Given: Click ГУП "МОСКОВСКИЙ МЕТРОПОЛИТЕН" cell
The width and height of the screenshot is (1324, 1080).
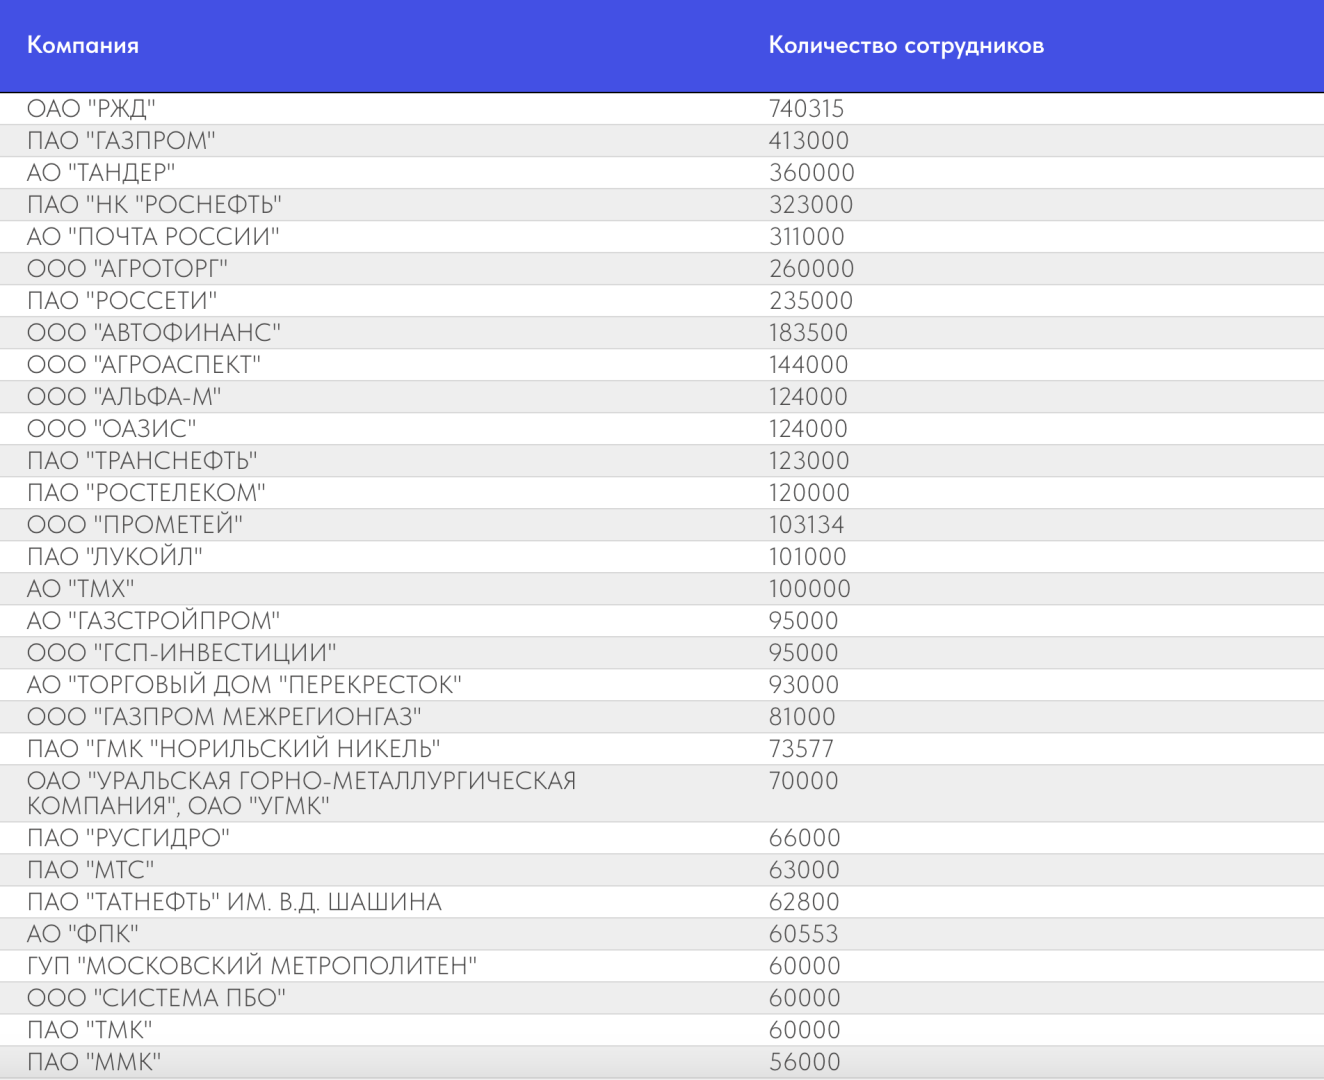Looking at the screenshot, I should [252, 965].
